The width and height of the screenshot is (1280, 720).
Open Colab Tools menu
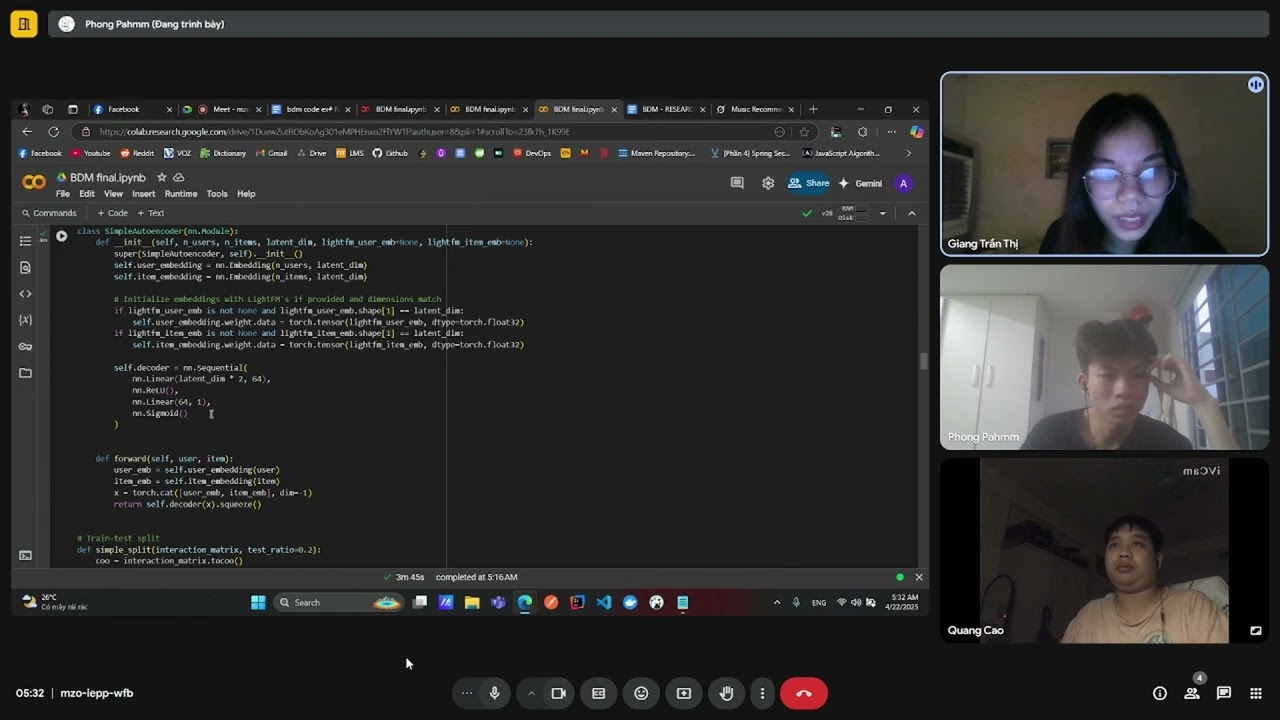(217, 194)
